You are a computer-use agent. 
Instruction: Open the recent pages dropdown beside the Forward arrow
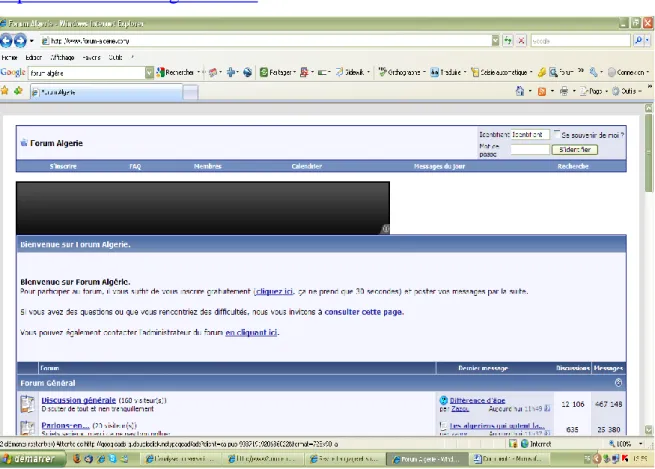click(31, 41)
